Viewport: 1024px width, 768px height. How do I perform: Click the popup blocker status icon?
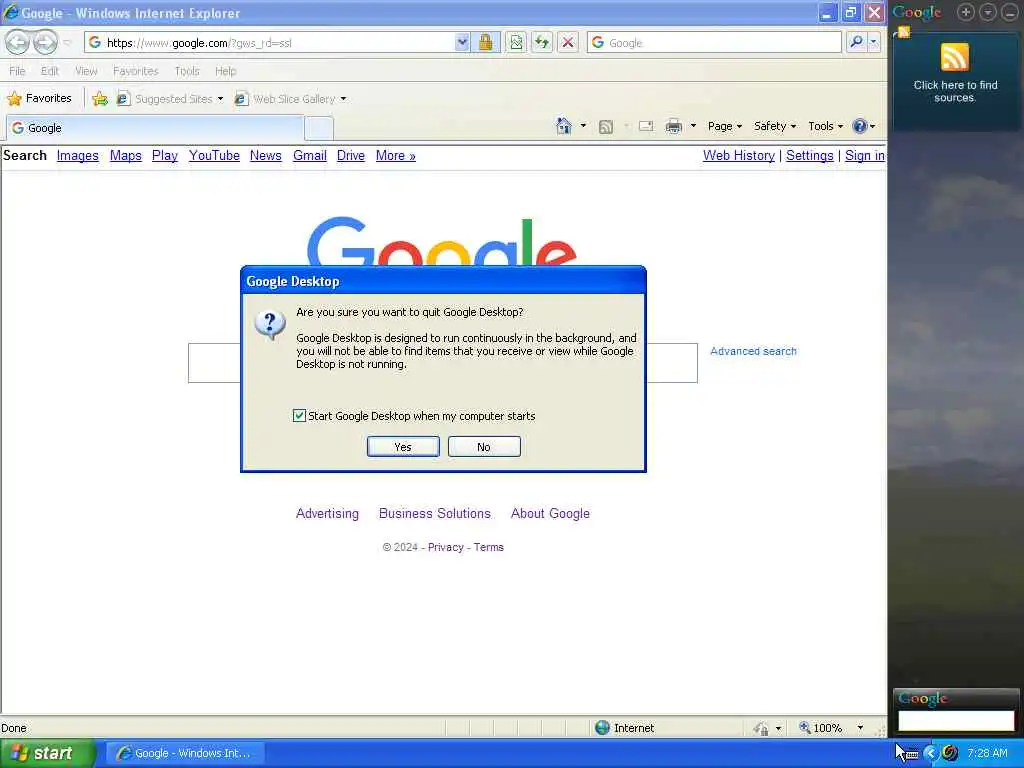pyautogui.click(x=761, y=728)
